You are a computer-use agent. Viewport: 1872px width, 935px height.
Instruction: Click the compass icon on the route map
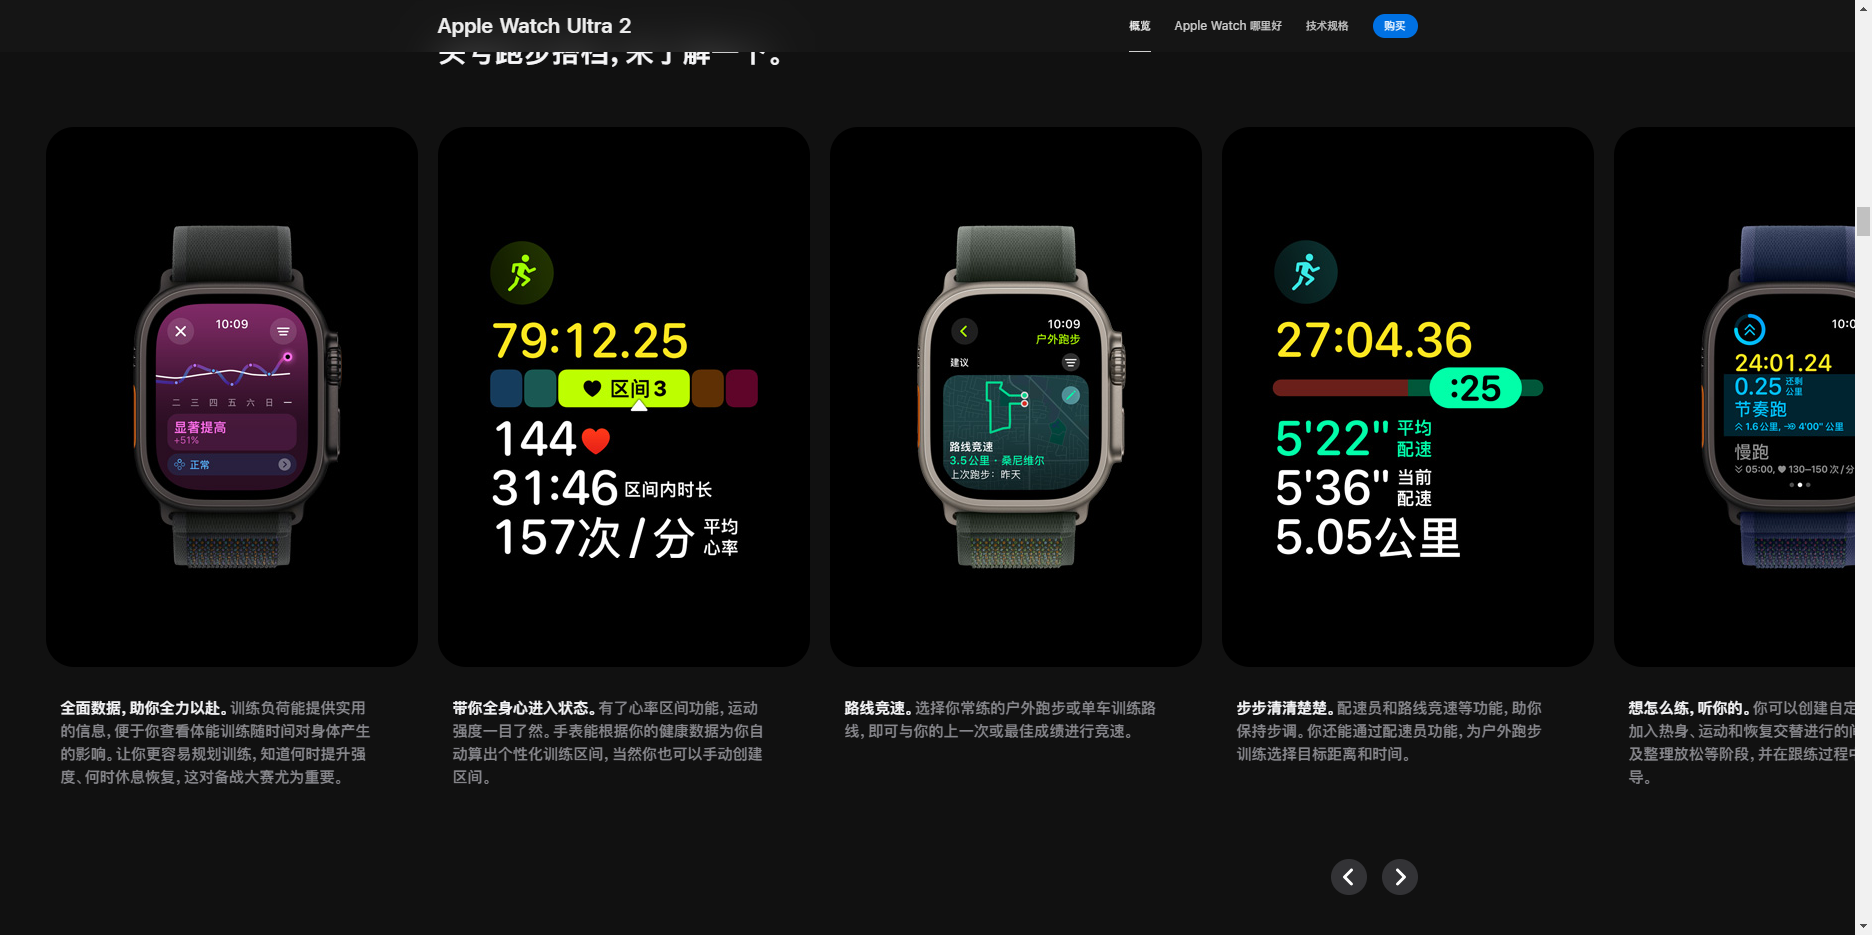1070,395
